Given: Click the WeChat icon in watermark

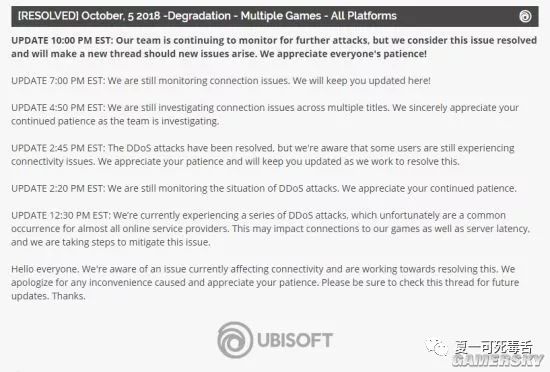Looking at the screenshot, I should (436, 347).
